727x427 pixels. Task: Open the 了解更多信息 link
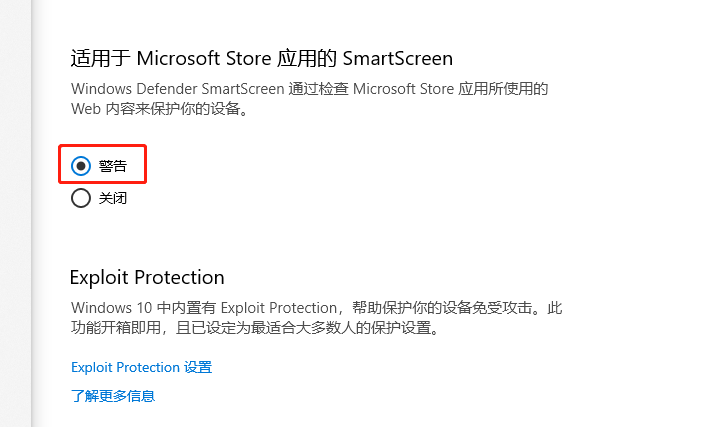(x=113, y=396)
